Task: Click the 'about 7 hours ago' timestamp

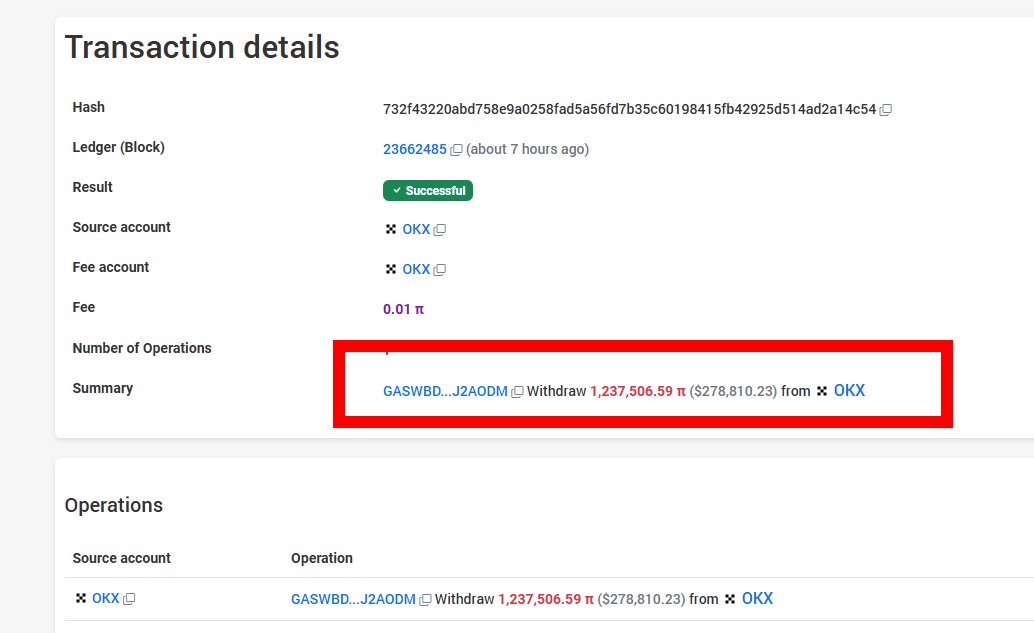Action: tap(528, 149)
